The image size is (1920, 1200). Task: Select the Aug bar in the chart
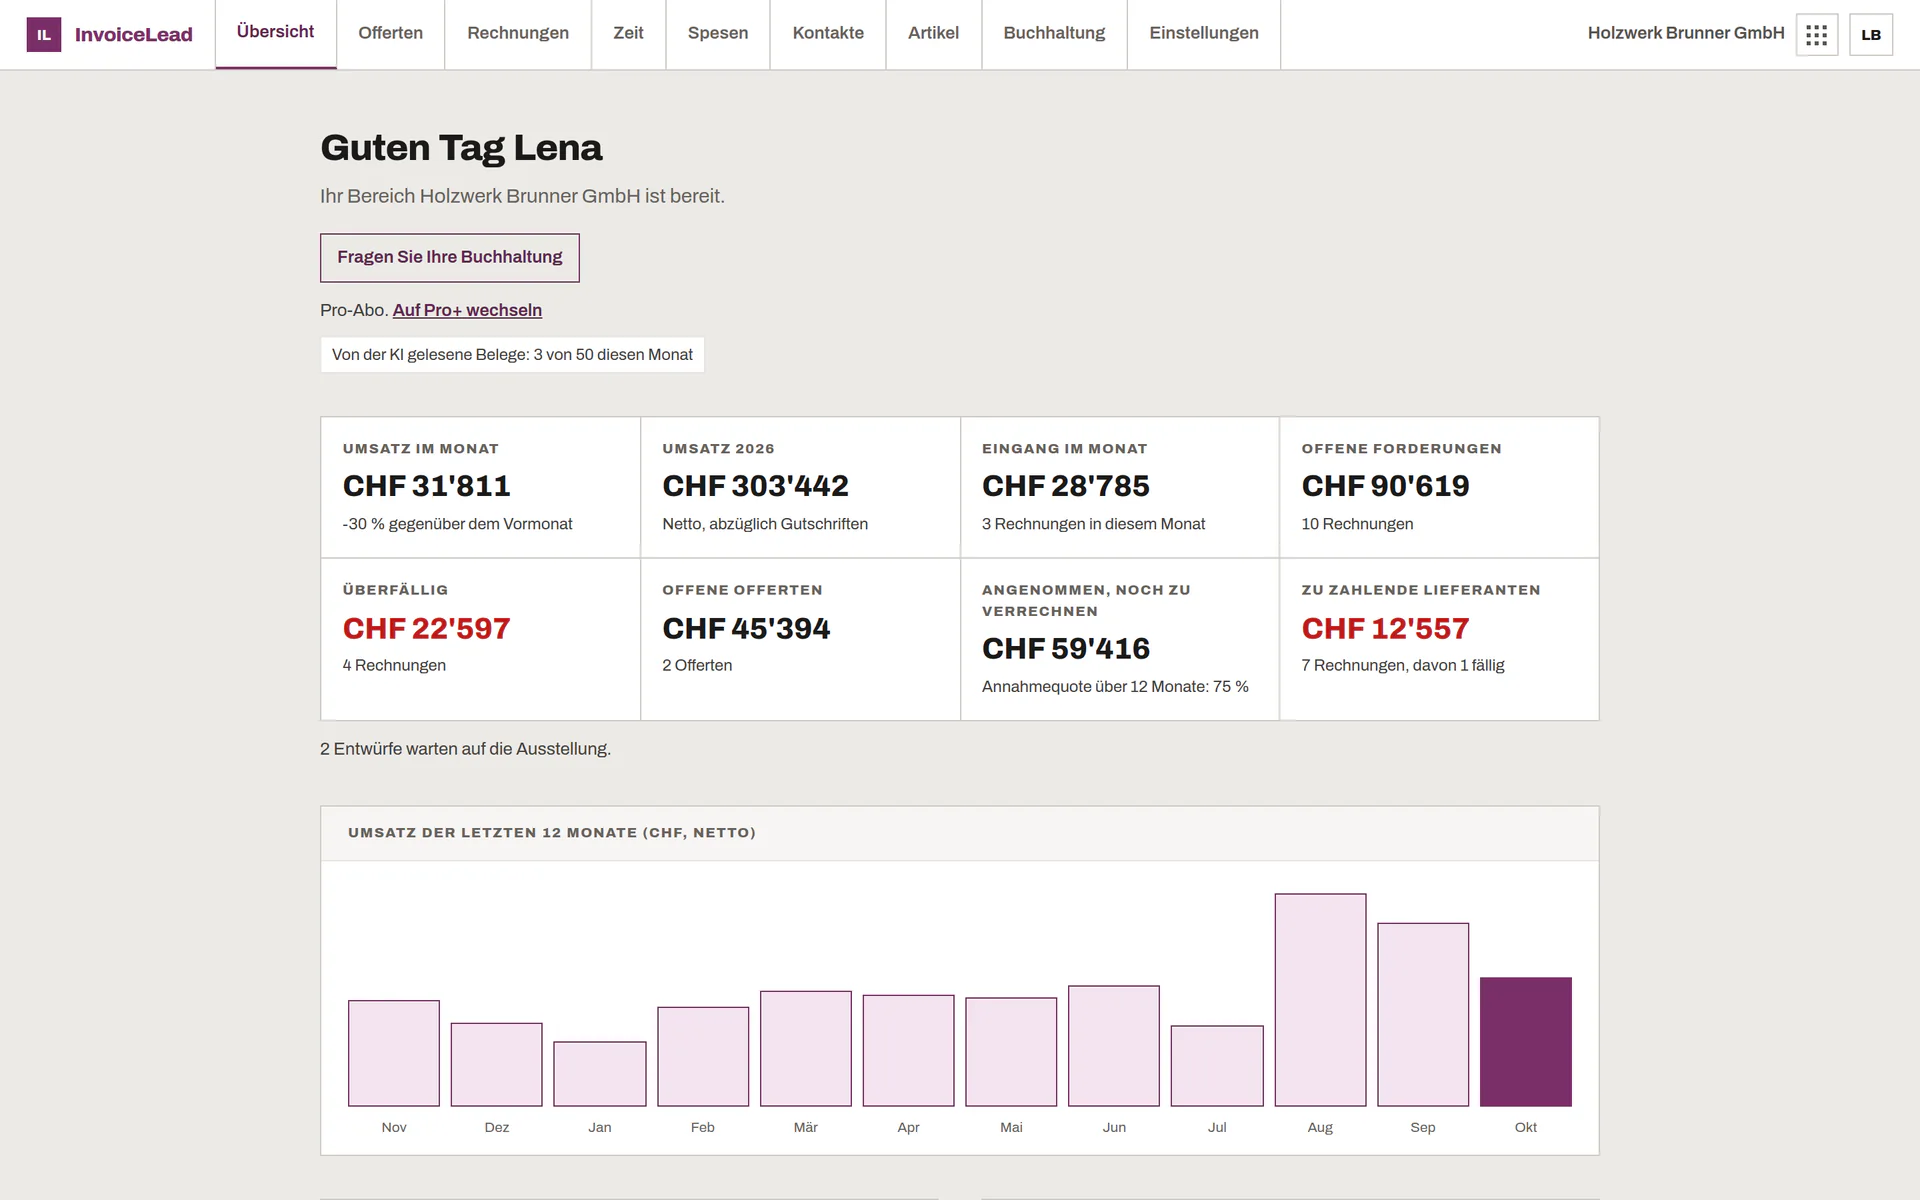[1320, 1000]
